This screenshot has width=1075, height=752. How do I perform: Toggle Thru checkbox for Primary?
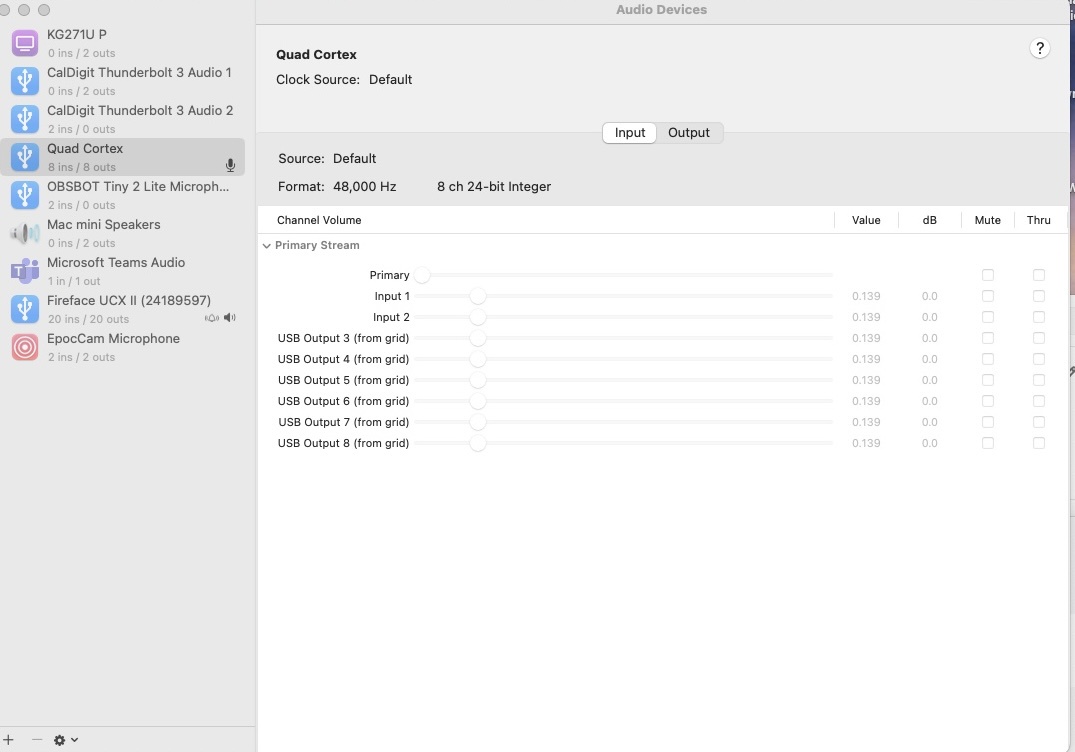pos(1039,275)
